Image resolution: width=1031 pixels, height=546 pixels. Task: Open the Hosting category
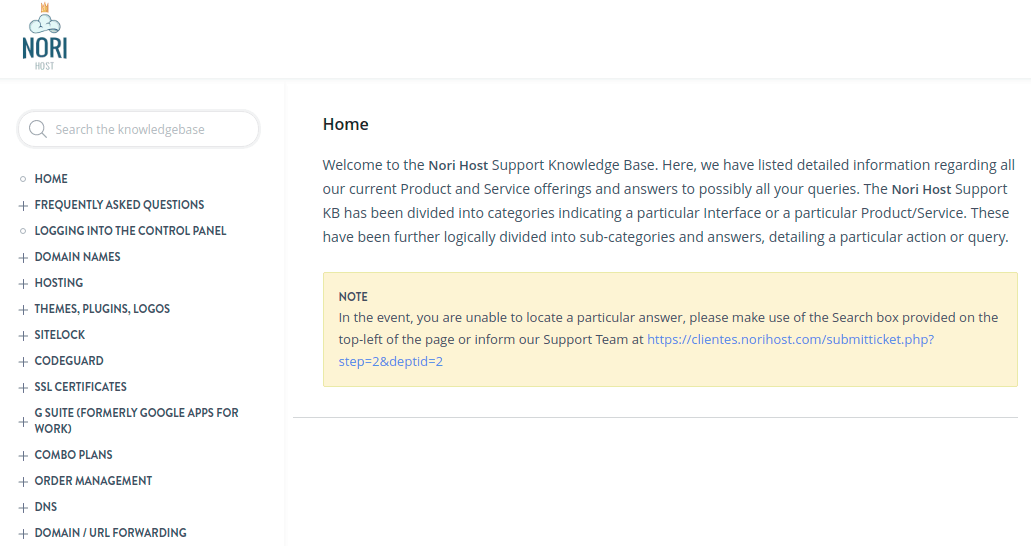tap(59, 283)
